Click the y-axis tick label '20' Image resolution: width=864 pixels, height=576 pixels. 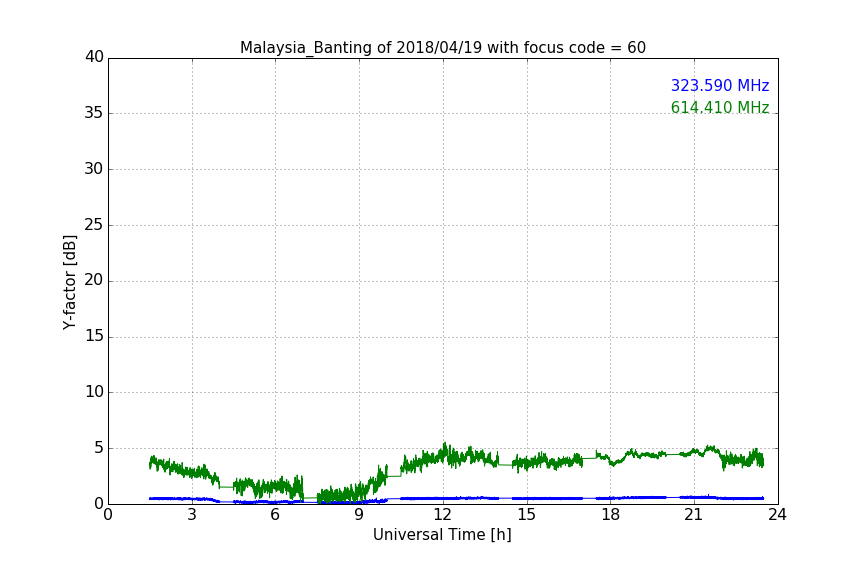94,280
